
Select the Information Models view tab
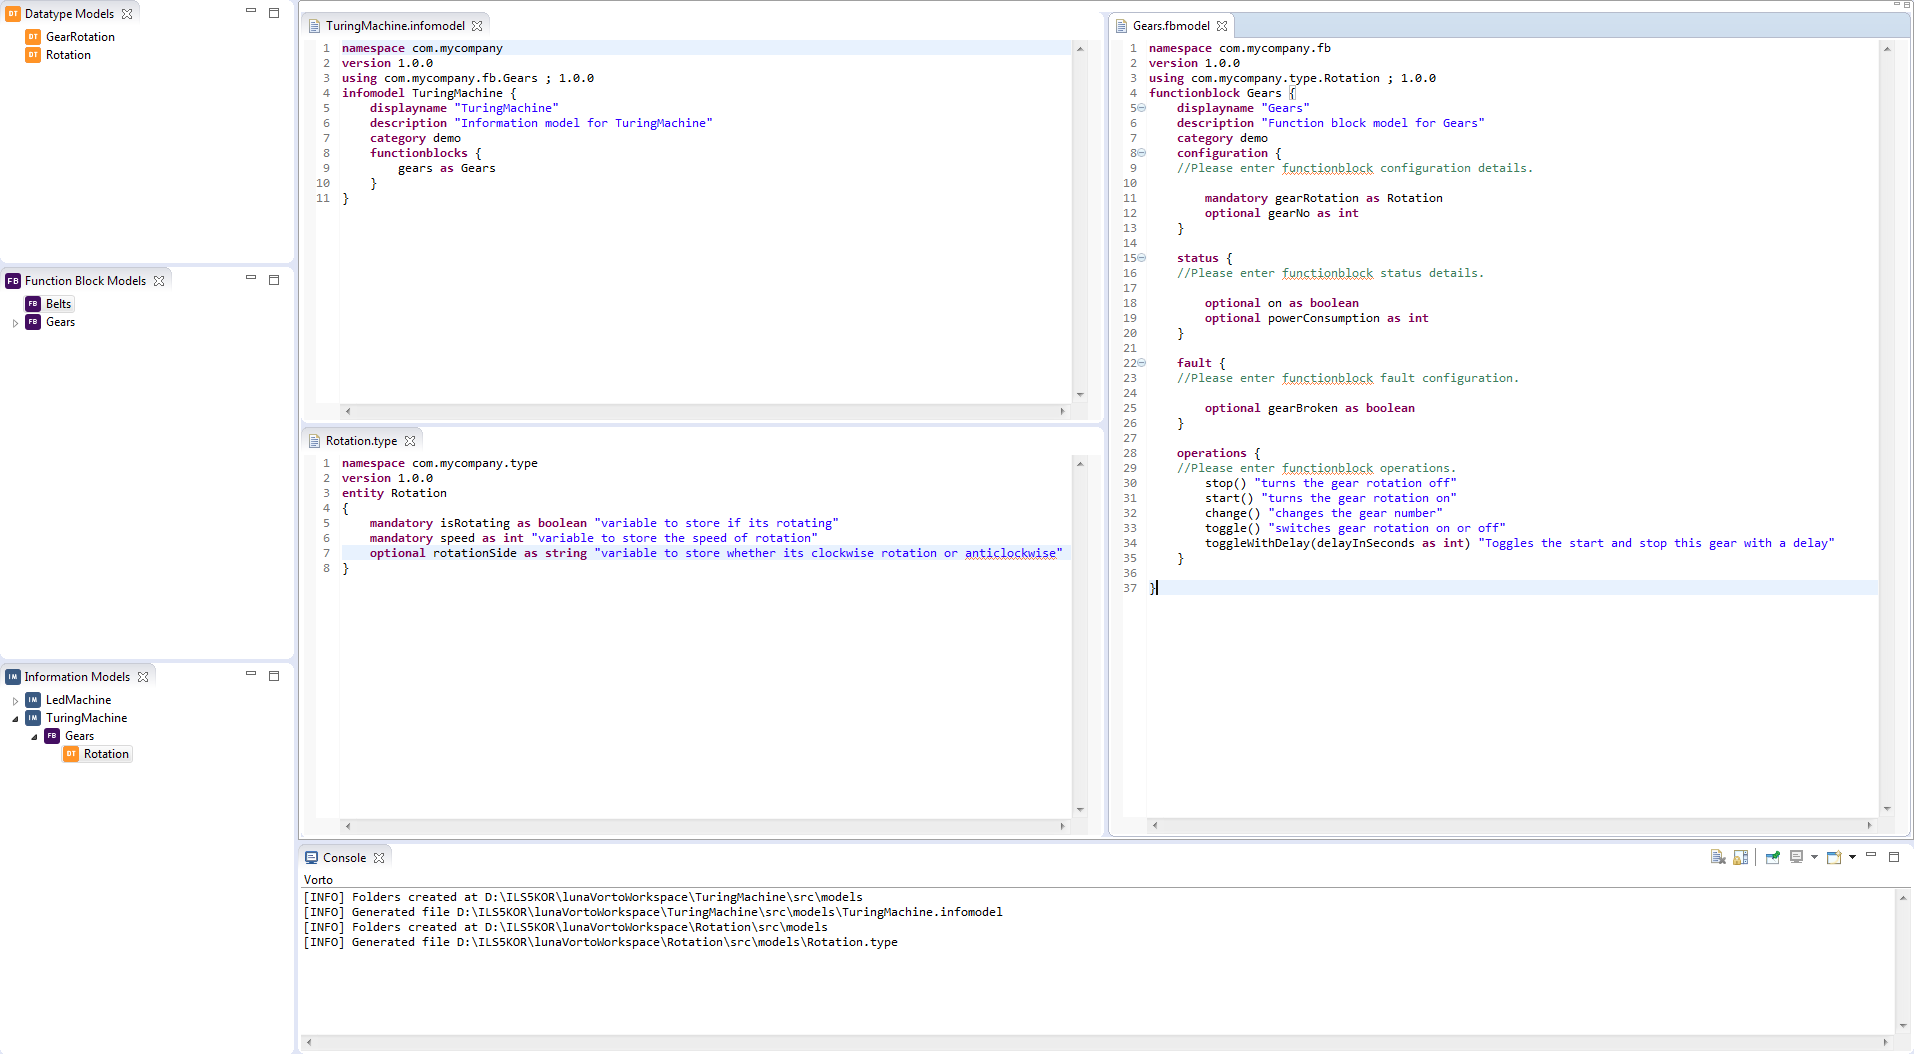coord(77,677)
